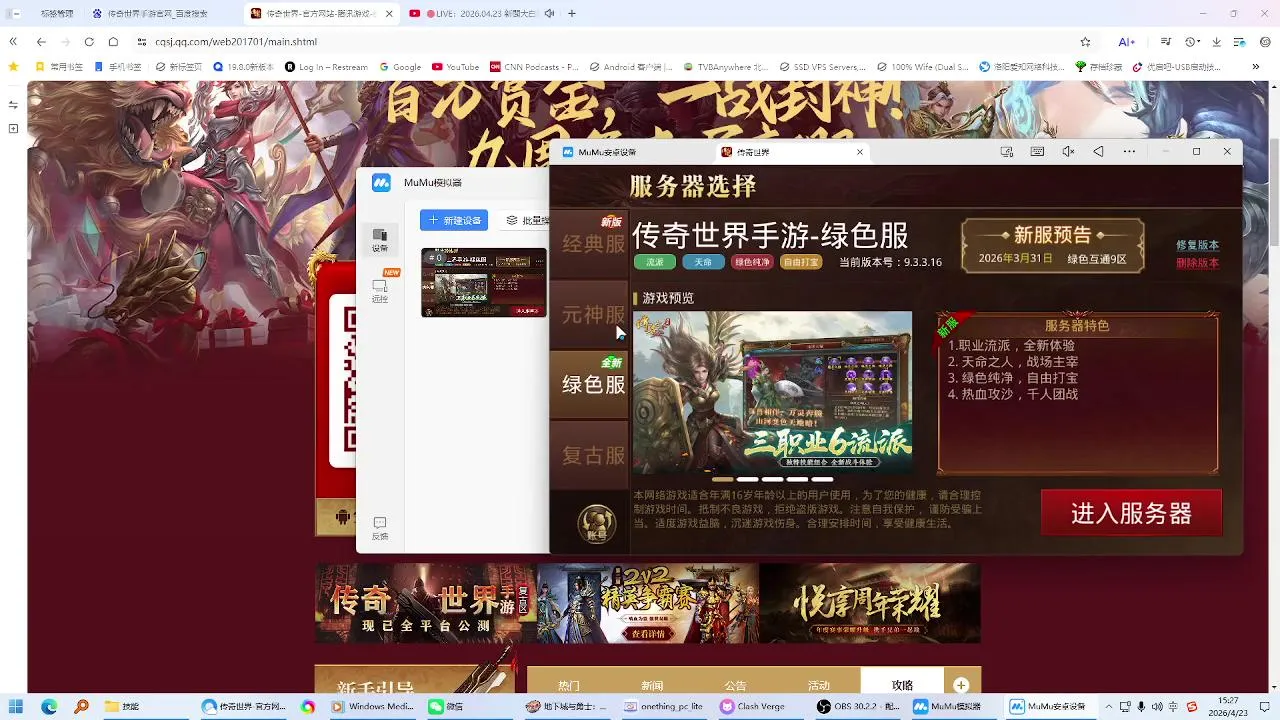This screenshot has width=1280, height=720.
Task: Select the last preview carousel dot
Action: tap(822, 479)
